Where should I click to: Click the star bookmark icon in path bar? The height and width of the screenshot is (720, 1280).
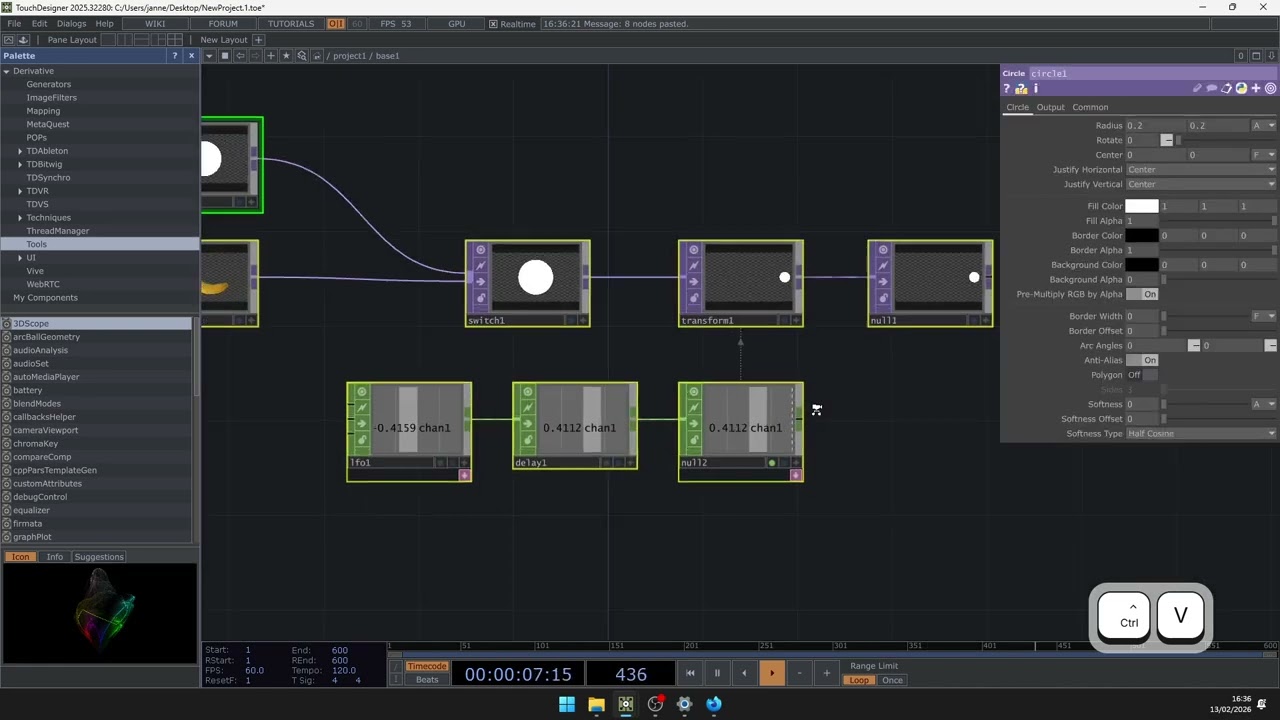[286, 56]
